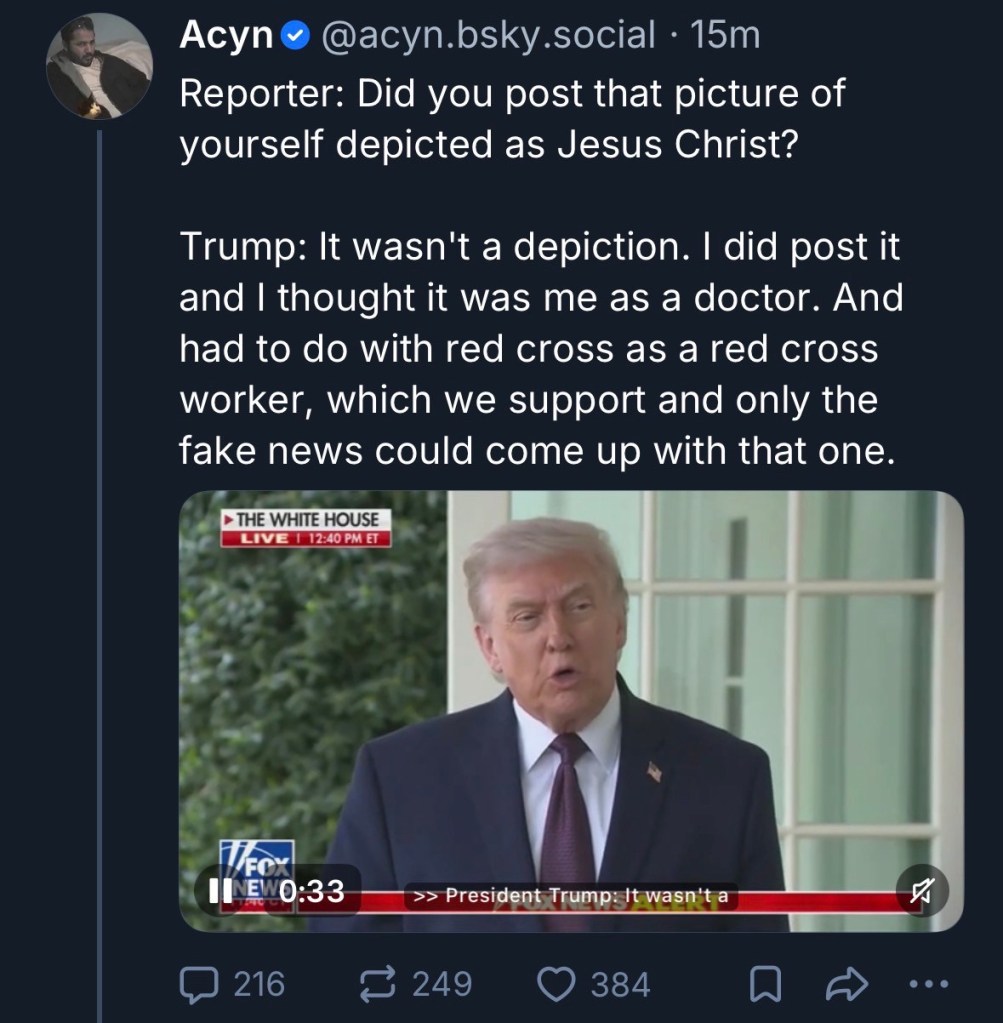Bookmark this post

pyautogui.click(x=765, y=986)
